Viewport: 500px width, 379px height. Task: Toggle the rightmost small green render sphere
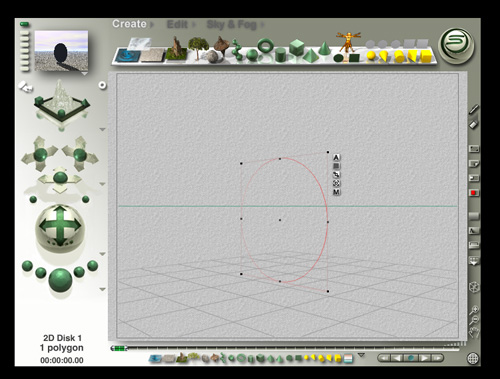(93, 266)
